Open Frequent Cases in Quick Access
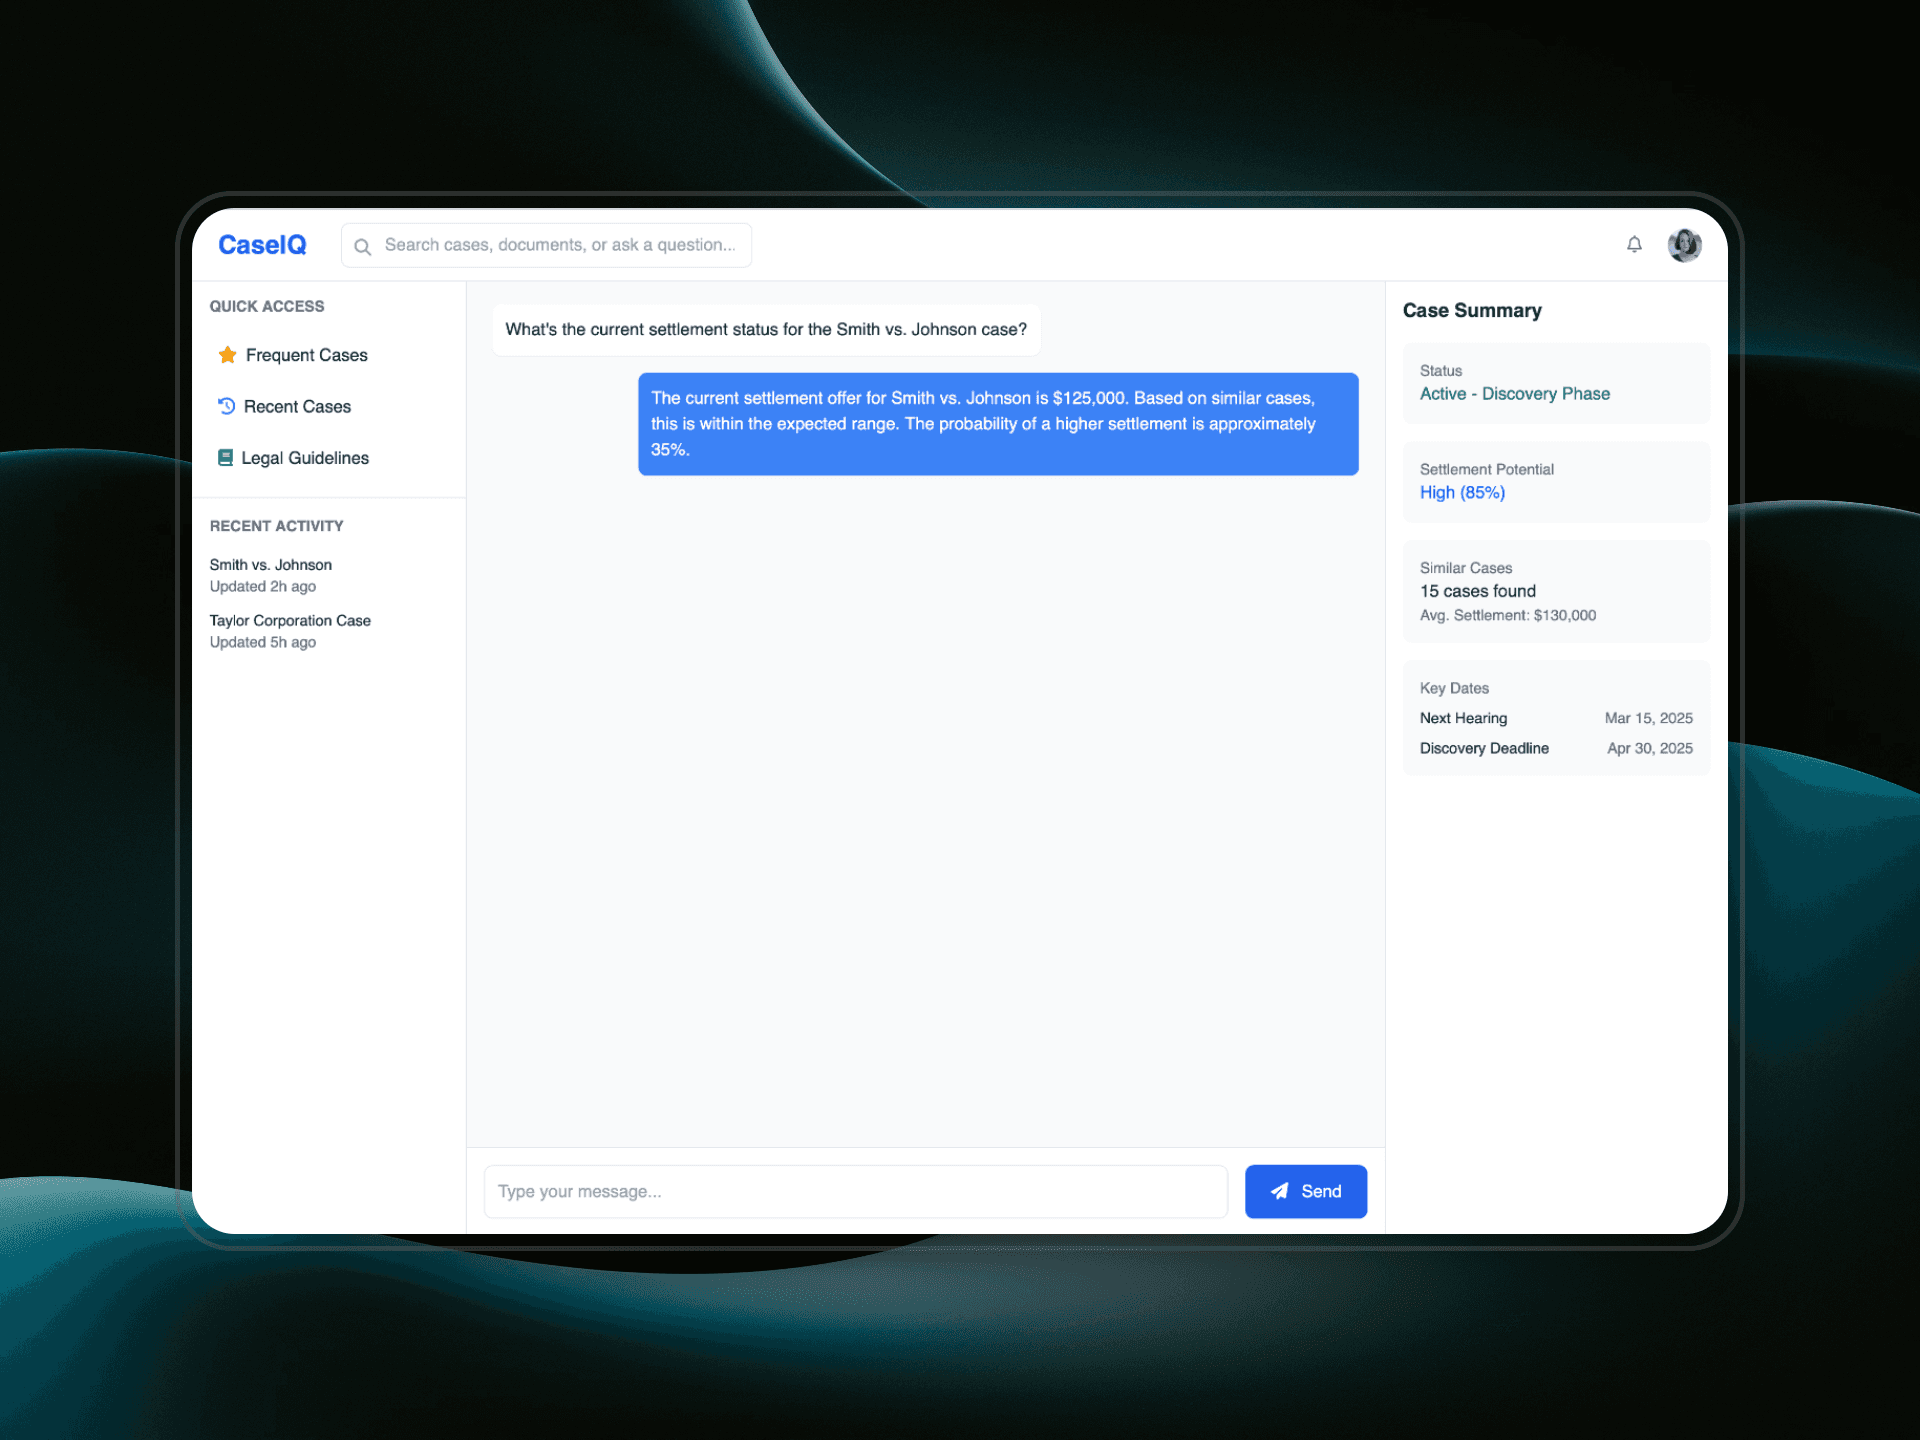This screenshot has height=1440, width=1920. (306, 355)
